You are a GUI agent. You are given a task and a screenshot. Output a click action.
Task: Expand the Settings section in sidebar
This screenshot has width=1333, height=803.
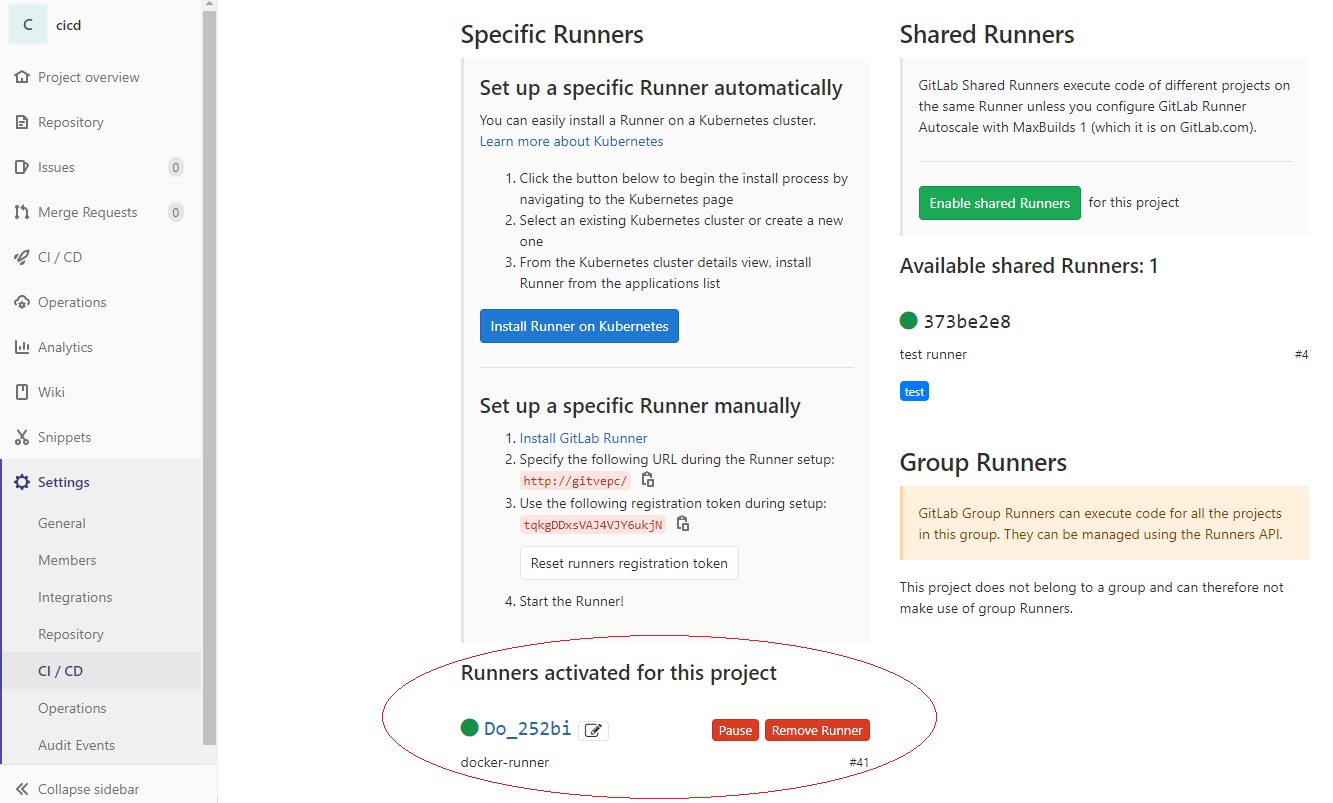(63, 482)
